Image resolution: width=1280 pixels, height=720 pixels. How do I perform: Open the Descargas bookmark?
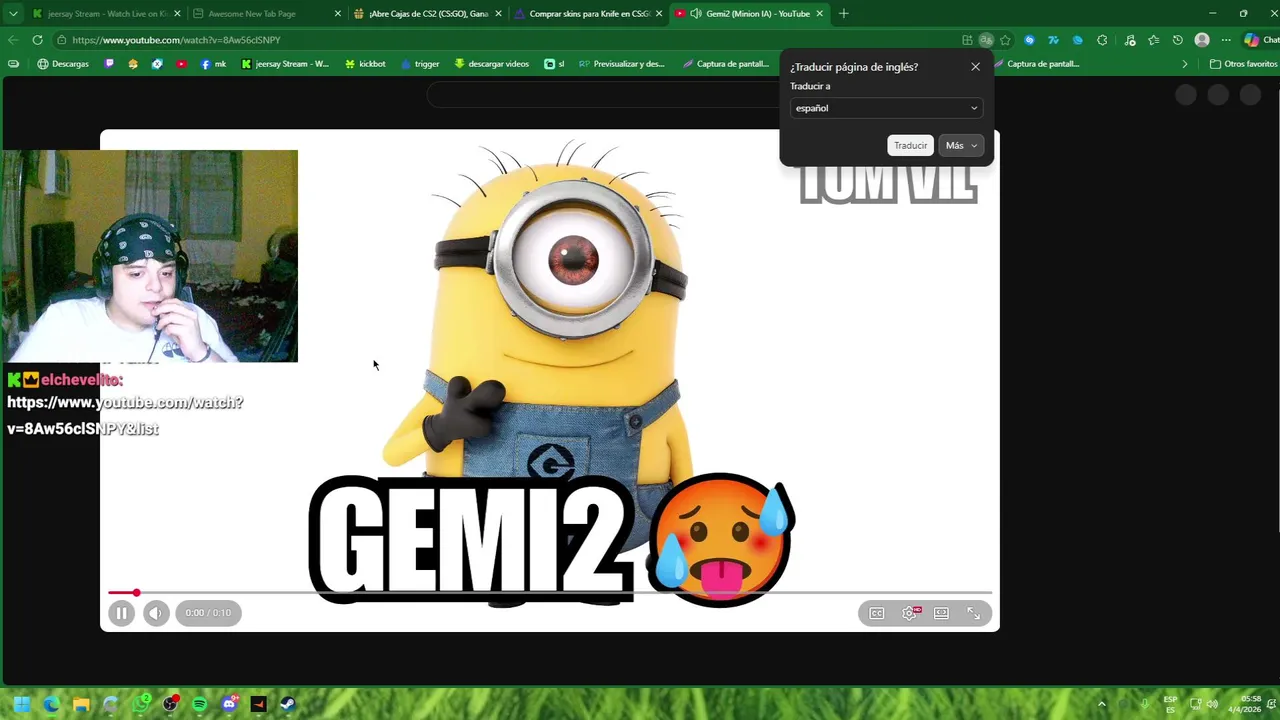pyautogui.click(x=63, y=64)
